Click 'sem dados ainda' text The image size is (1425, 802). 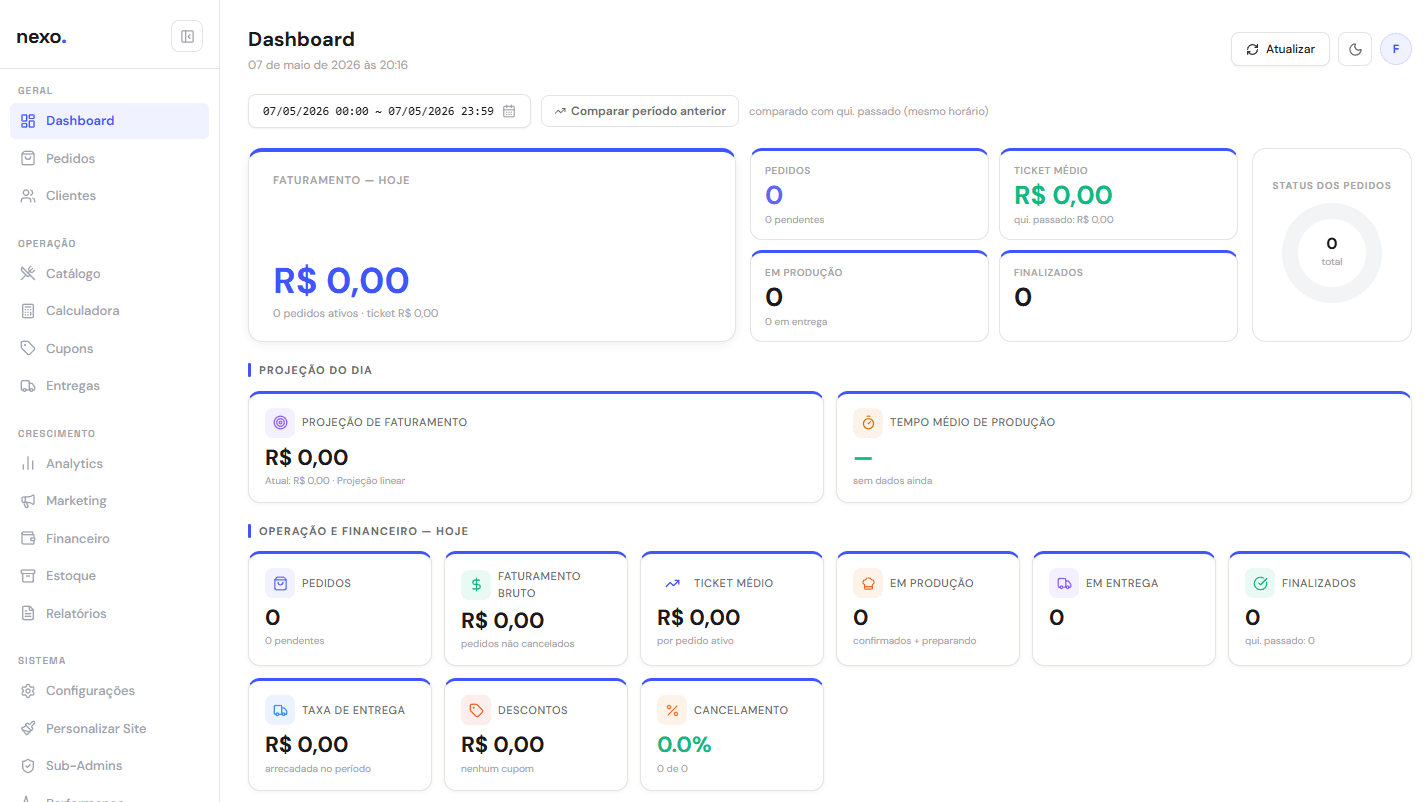pyautogui.click(x=893, y=480)
